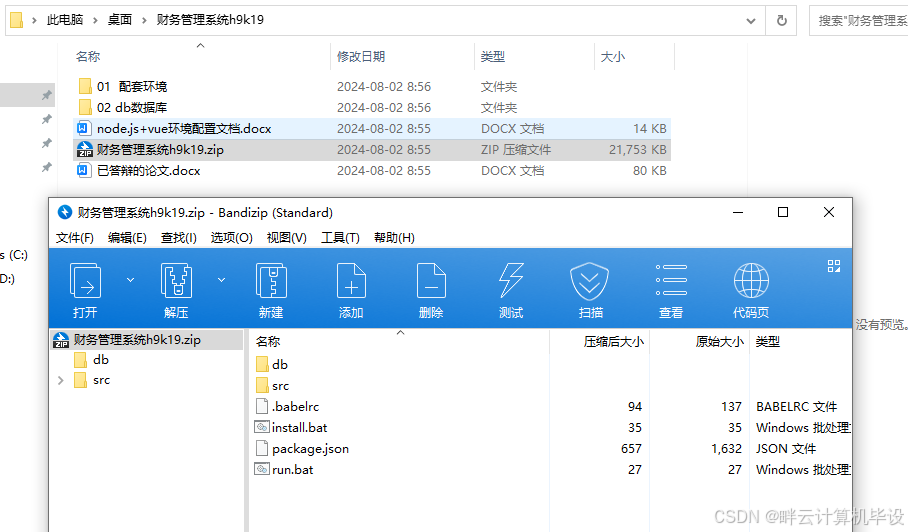Select 已答辩的论文.docx in Explorer
Viewport: 908px width, 532px height.
pyautogui.click(x=139, y=171)
